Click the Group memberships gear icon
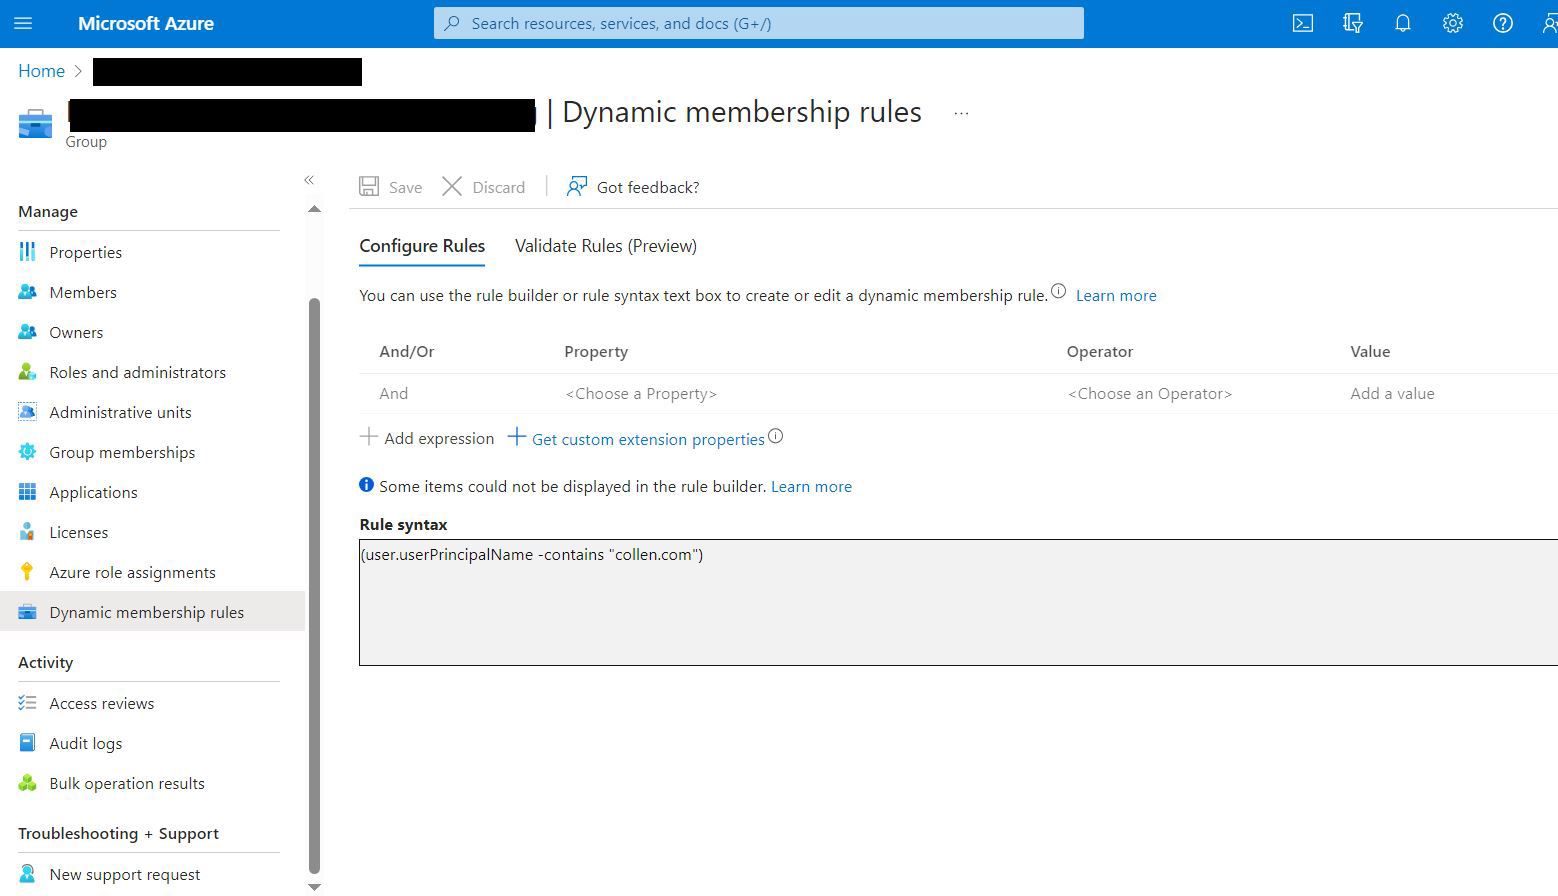The height and width of the screenshot is (896, 1558). 27,452
